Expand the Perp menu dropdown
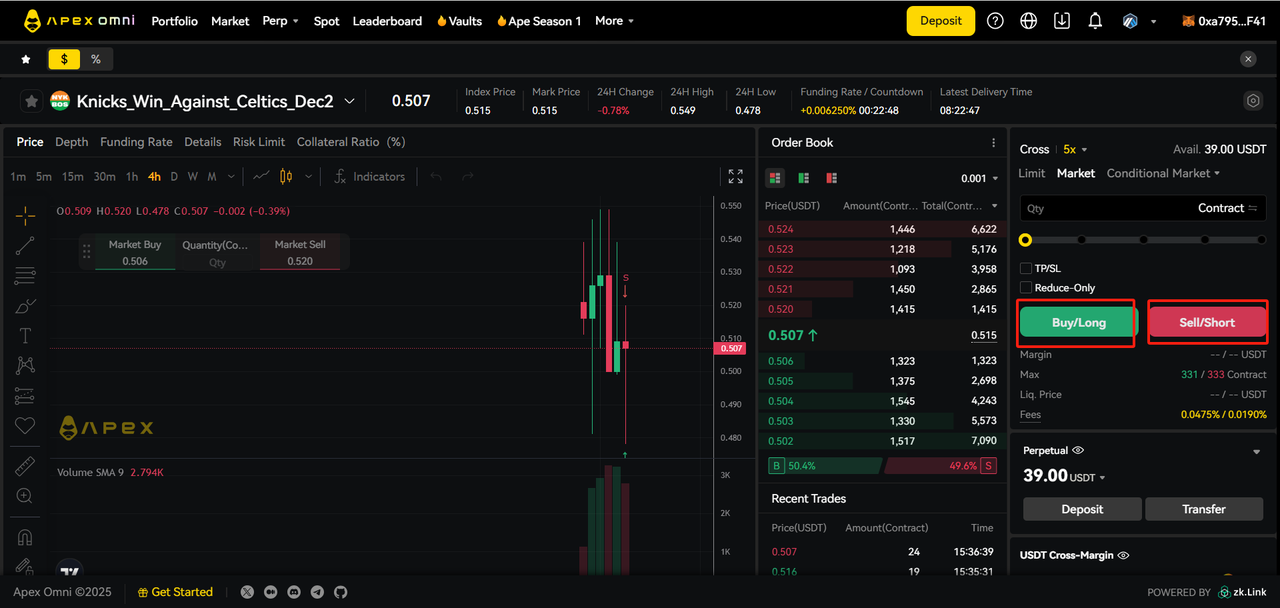The image size is (1280, 608). (x=280, y=21)
